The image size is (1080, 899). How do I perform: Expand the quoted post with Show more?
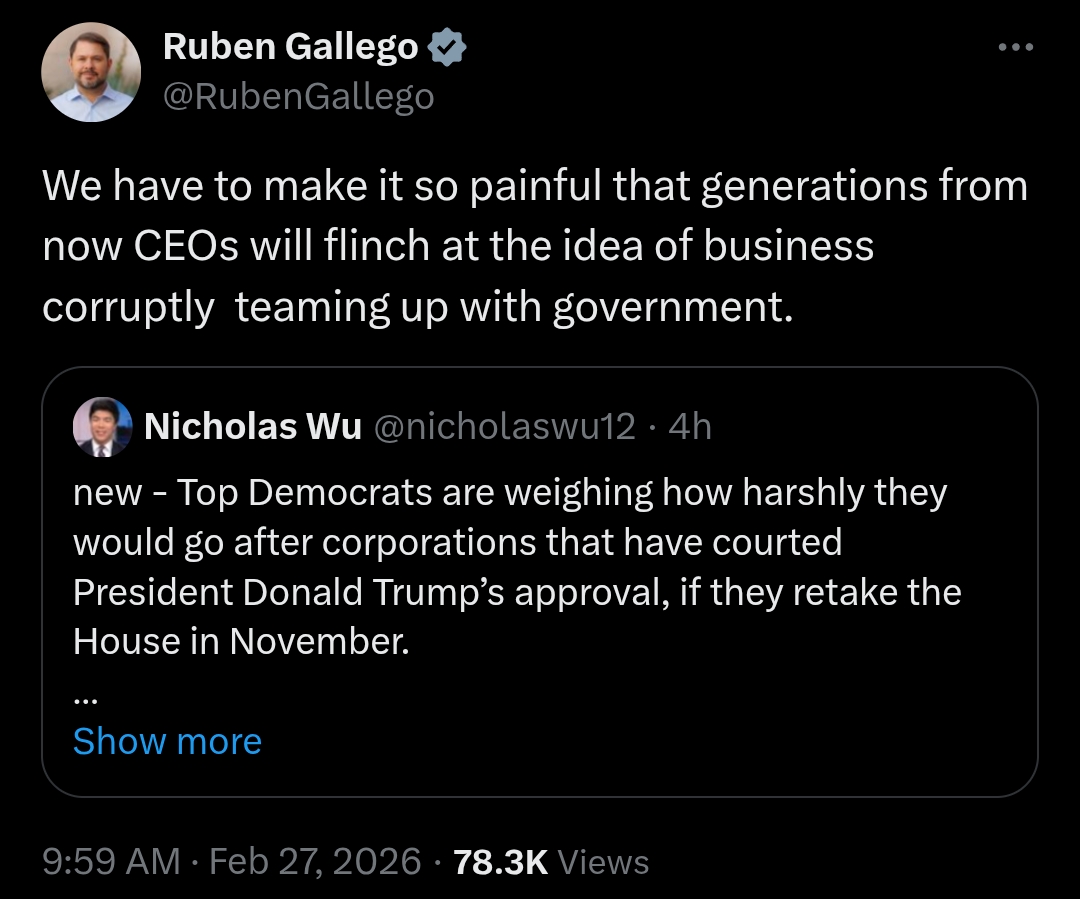tap(167, 741)
